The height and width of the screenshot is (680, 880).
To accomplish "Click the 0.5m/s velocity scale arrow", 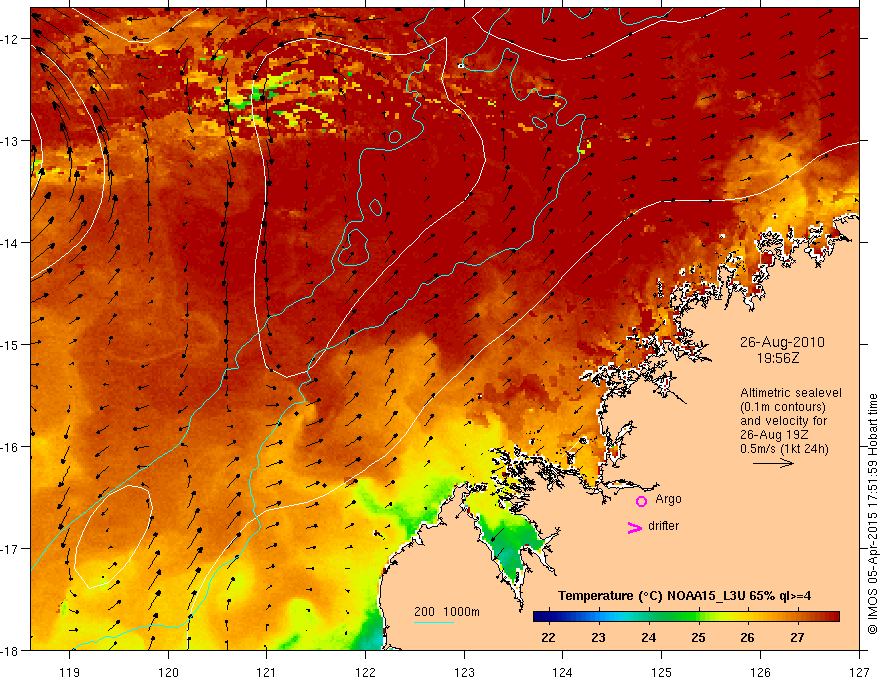I will (x=773, y=463).
